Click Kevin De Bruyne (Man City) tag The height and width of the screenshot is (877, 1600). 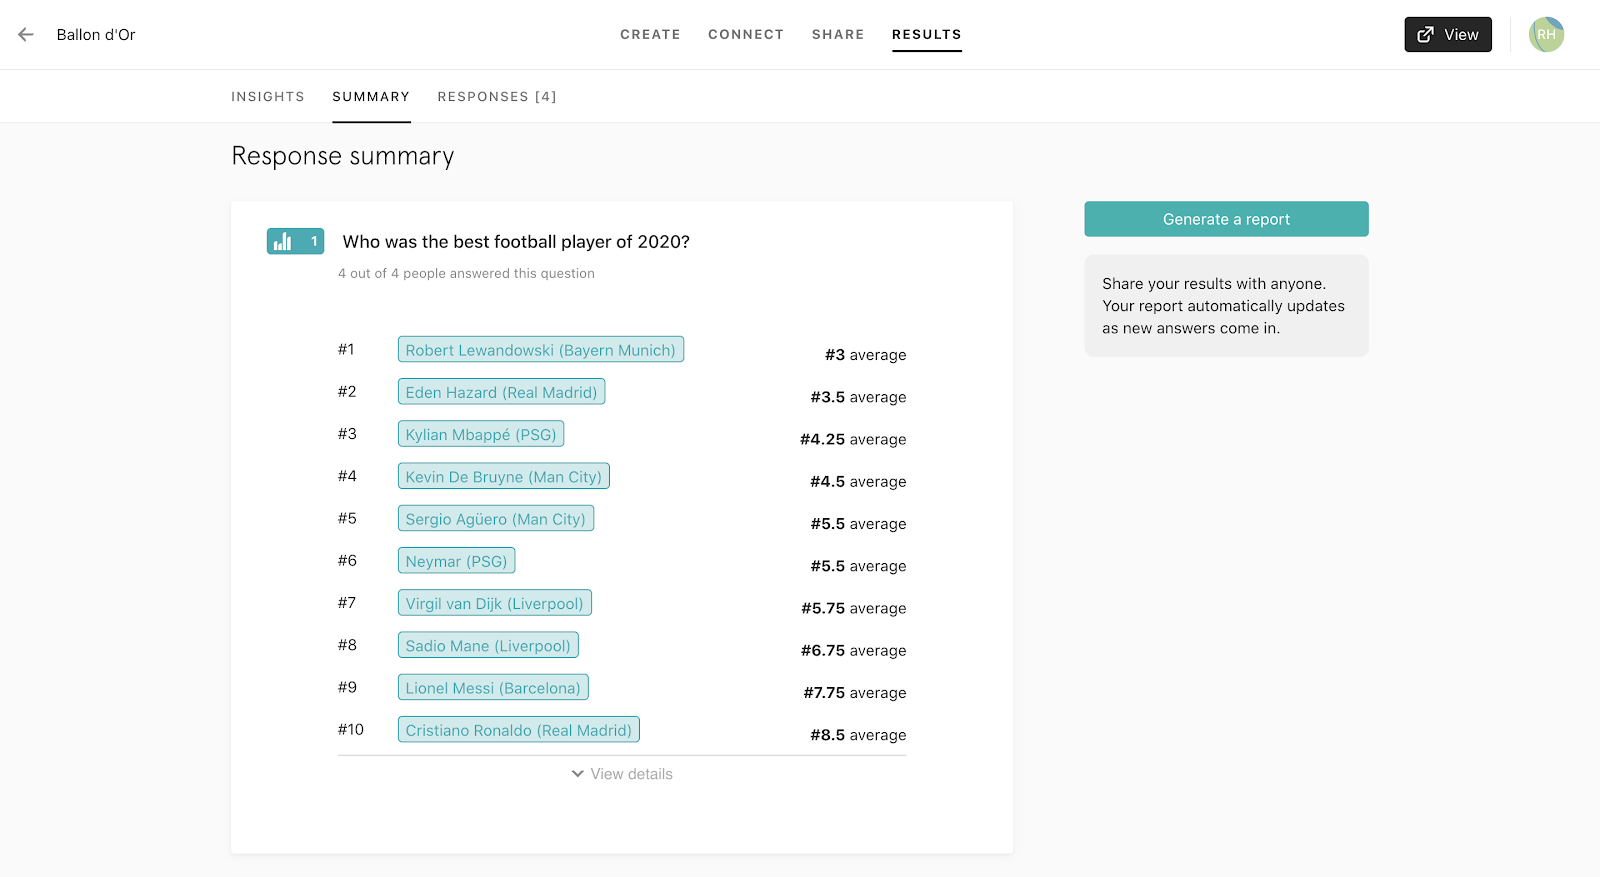(x=504, y=476)
